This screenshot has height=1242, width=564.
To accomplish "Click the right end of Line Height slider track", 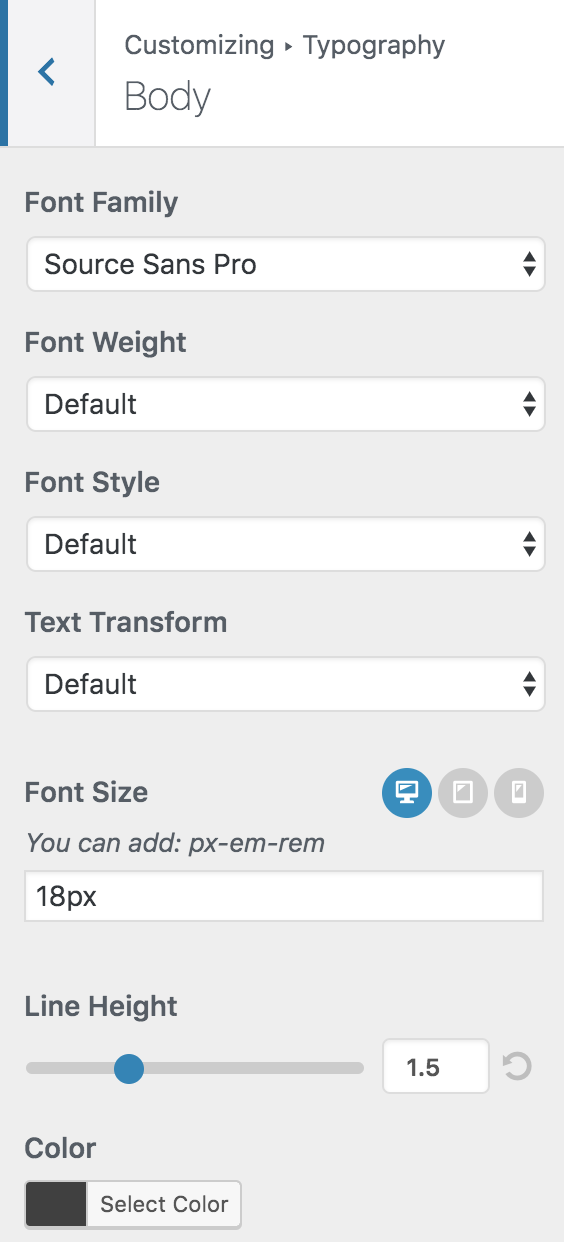I will pos(358,1068).
